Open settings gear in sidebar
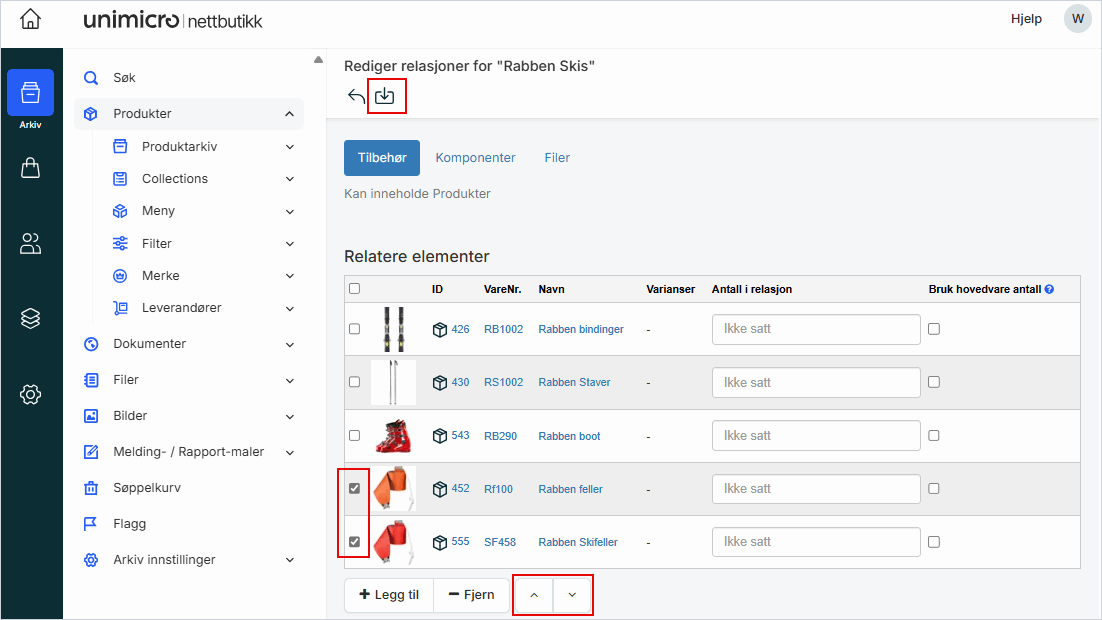1102x620 pixels. [x=30, y=394]
